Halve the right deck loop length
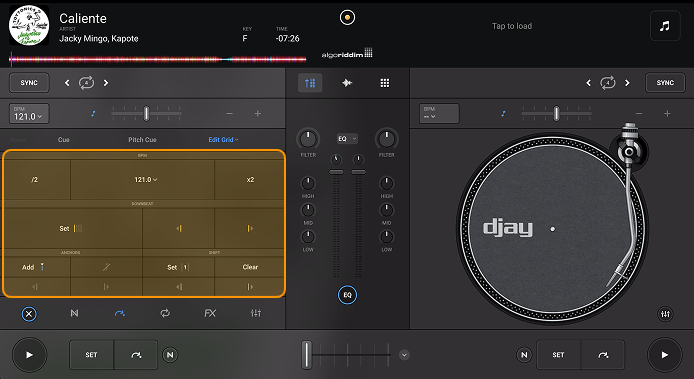Screen dimensions: 694x379 (x=588, y=83)
